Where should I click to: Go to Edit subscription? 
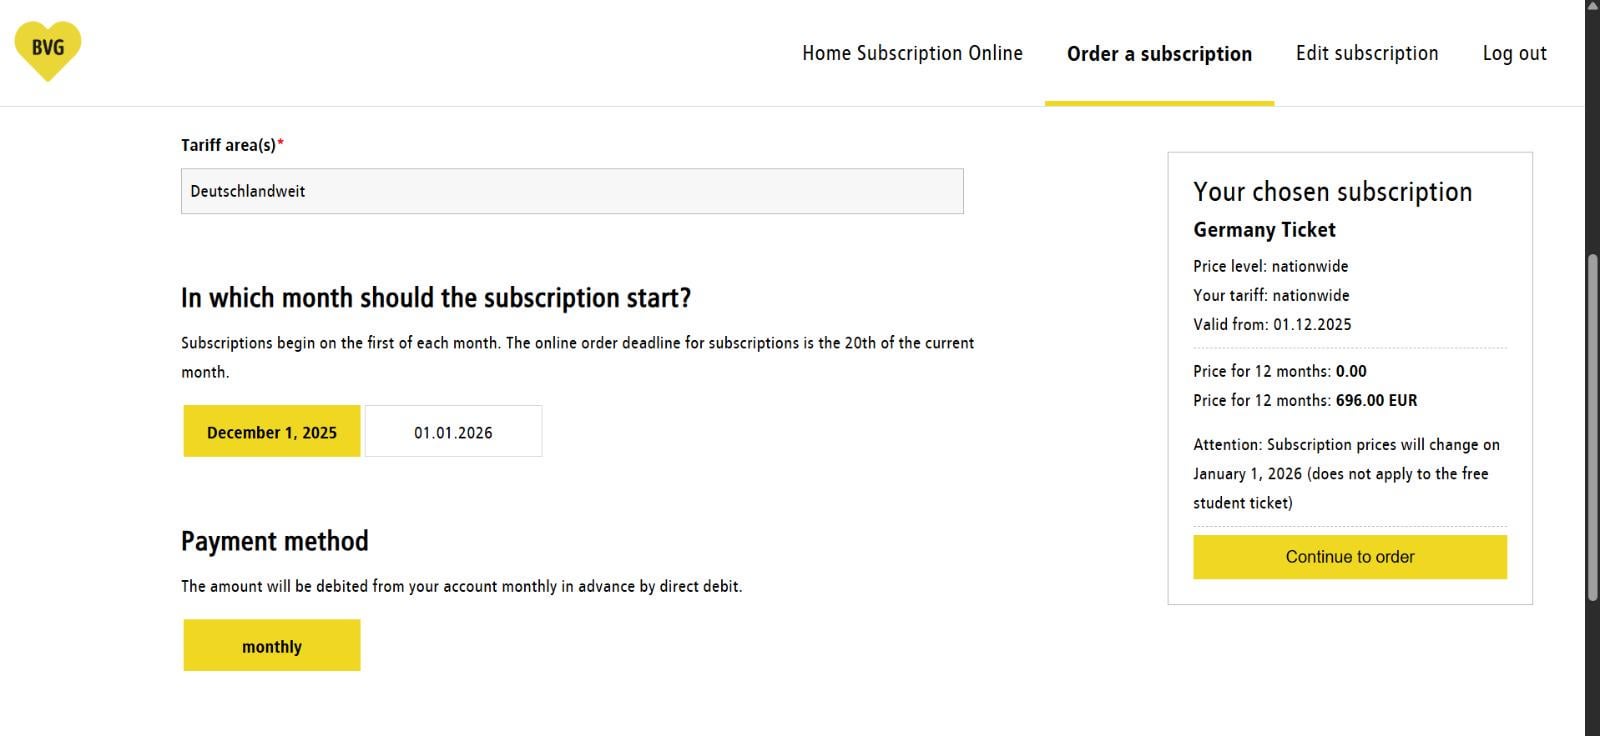coord(1367,53)
